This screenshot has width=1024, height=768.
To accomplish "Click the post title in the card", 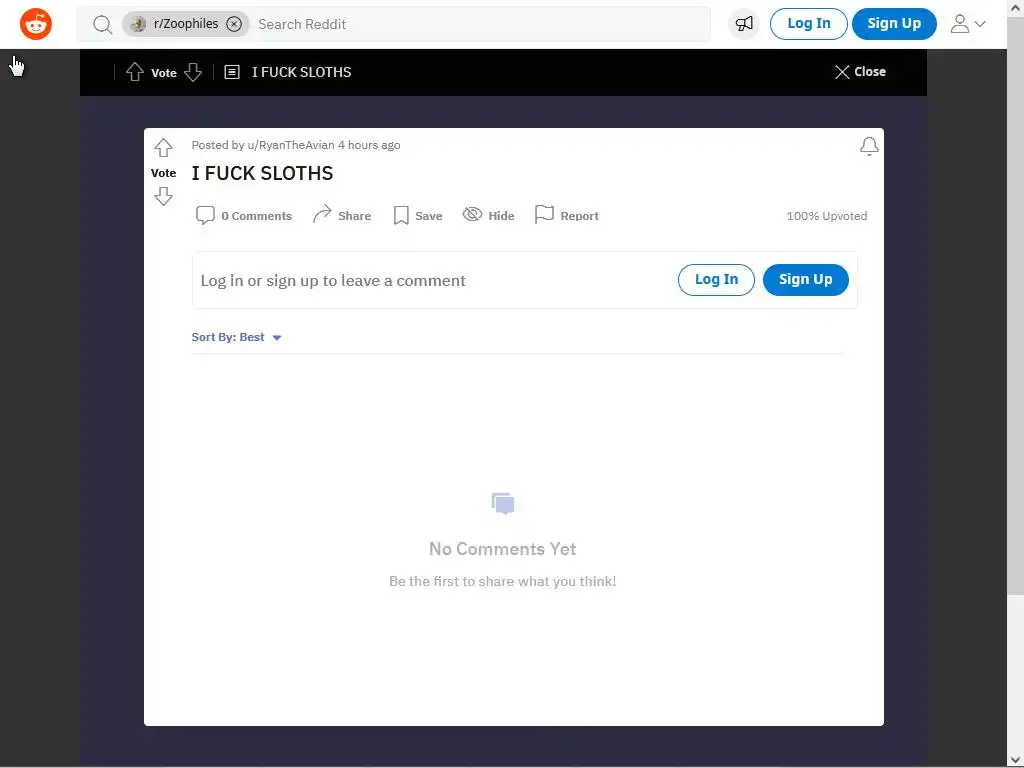I will [262, 173].
